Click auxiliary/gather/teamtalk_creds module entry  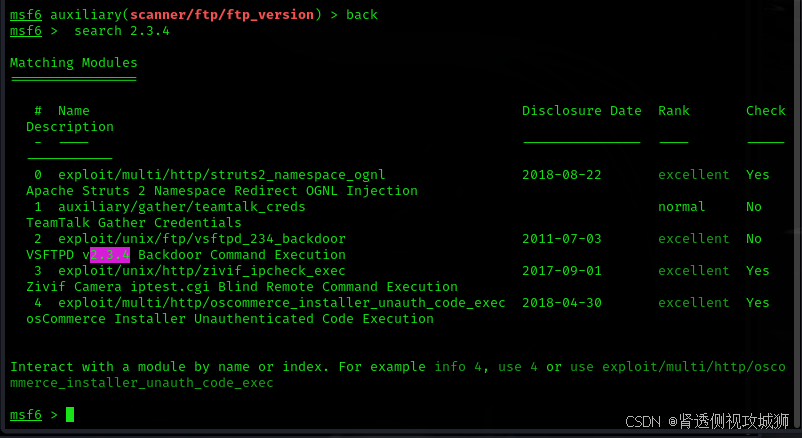click(x=182, y=207)
